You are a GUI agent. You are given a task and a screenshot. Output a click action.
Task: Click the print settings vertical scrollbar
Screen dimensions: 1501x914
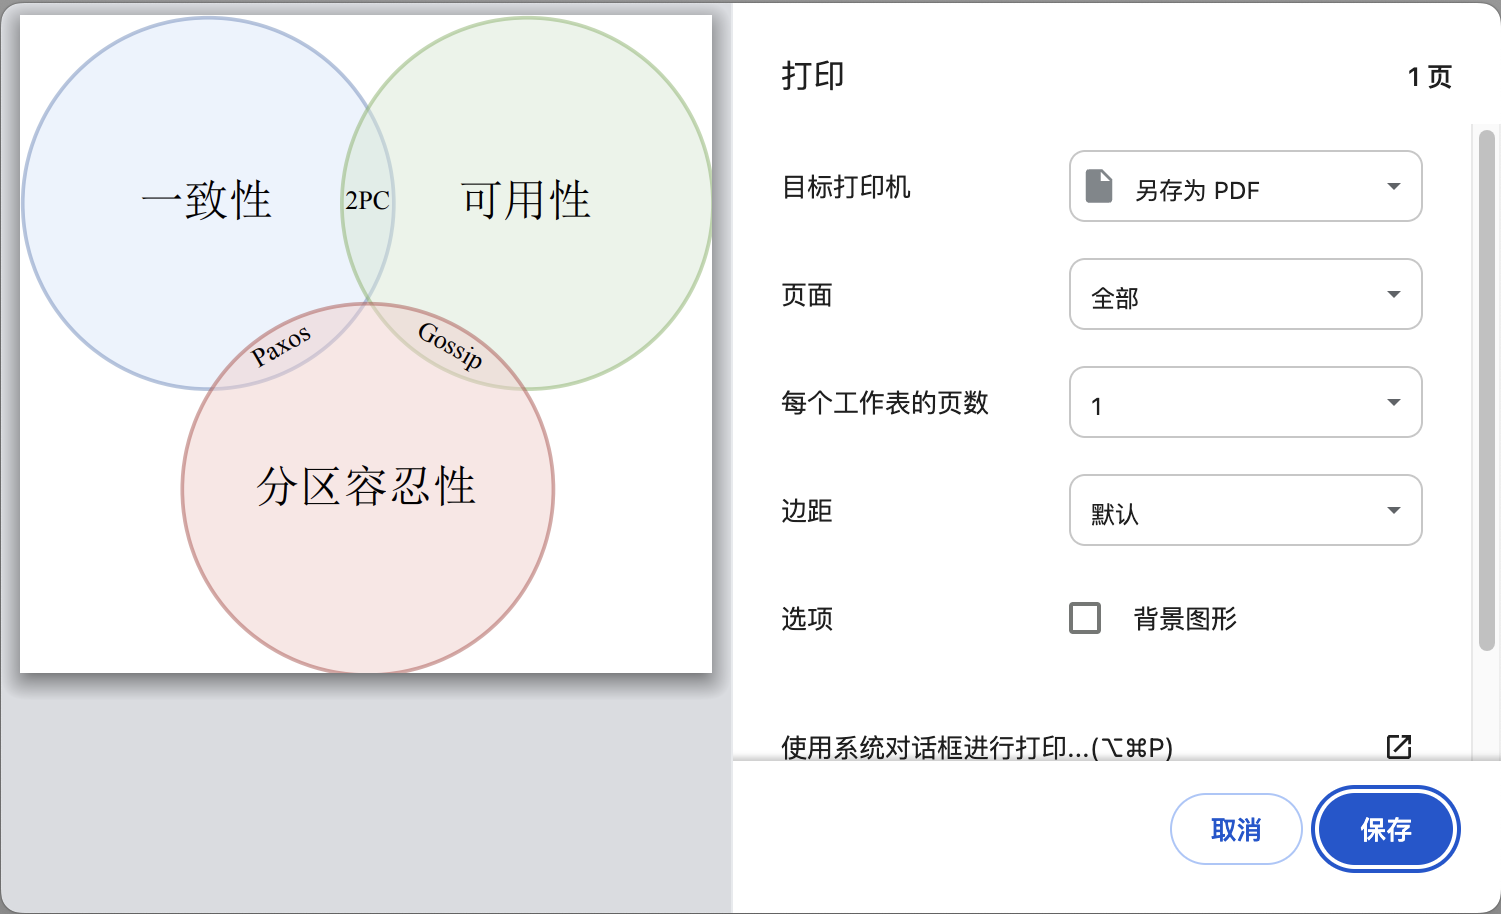click(1486, 390)
